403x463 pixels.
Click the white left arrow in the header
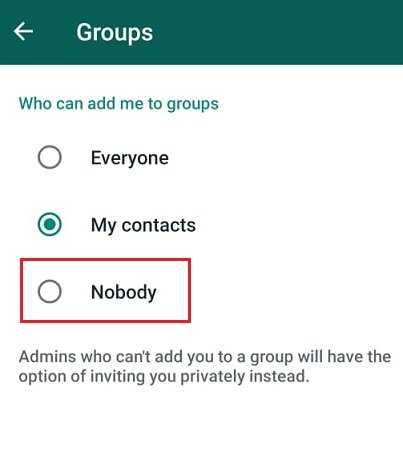pyautogui.click(x=23, y=31)
